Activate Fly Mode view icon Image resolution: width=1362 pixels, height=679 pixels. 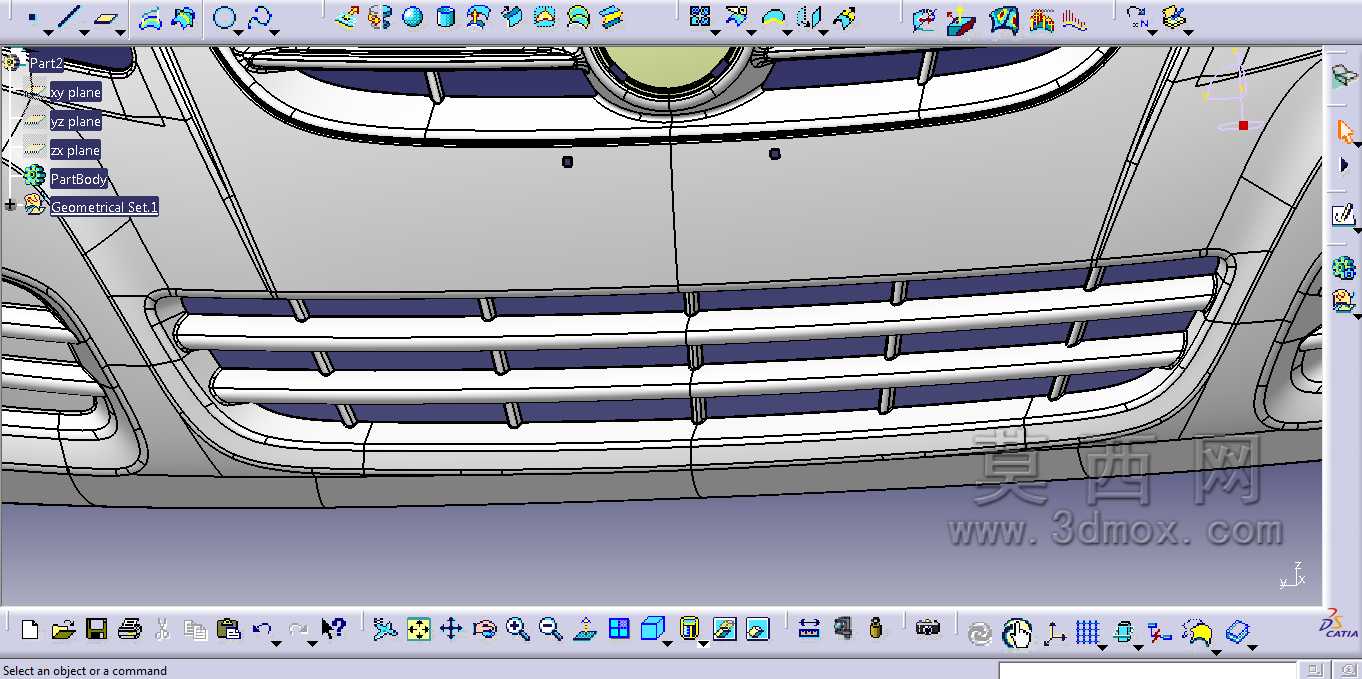[x=385, y=629]
